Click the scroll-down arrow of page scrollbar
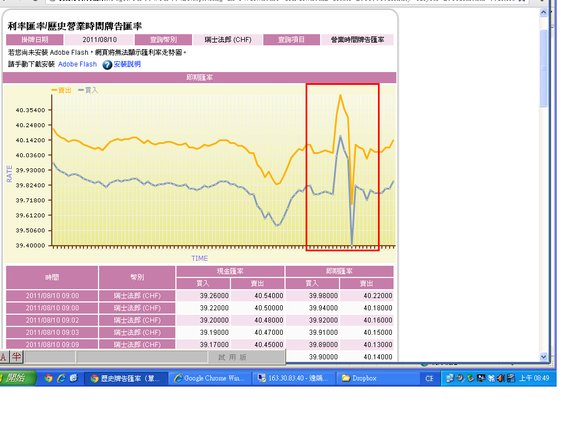Screen dimensions: 570x428 [543, 357]
